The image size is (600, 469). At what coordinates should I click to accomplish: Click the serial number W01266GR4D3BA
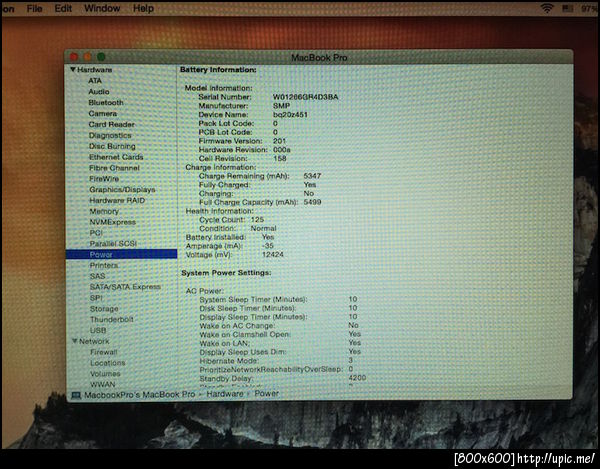click(306, 97)
